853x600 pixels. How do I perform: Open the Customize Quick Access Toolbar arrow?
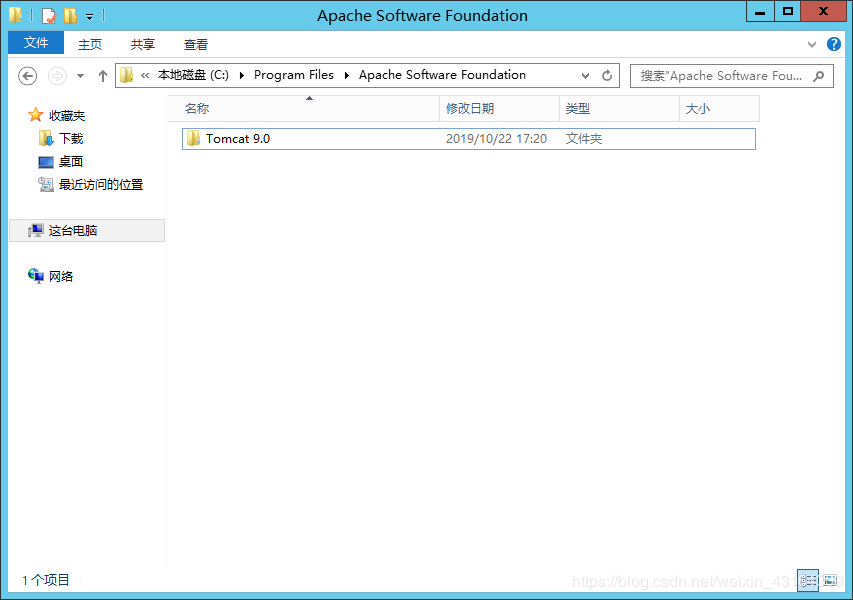[89, 17]
